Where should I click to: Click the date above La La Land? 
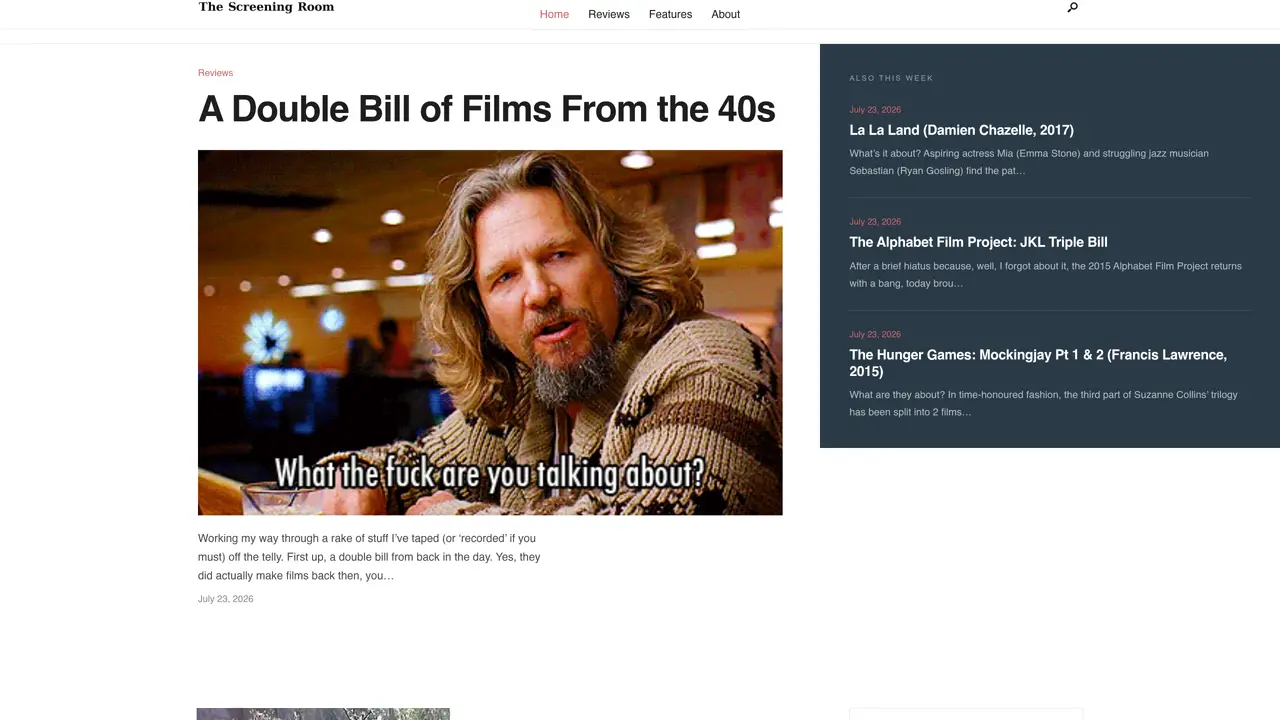pyautogui.click(x=875, y=110)
